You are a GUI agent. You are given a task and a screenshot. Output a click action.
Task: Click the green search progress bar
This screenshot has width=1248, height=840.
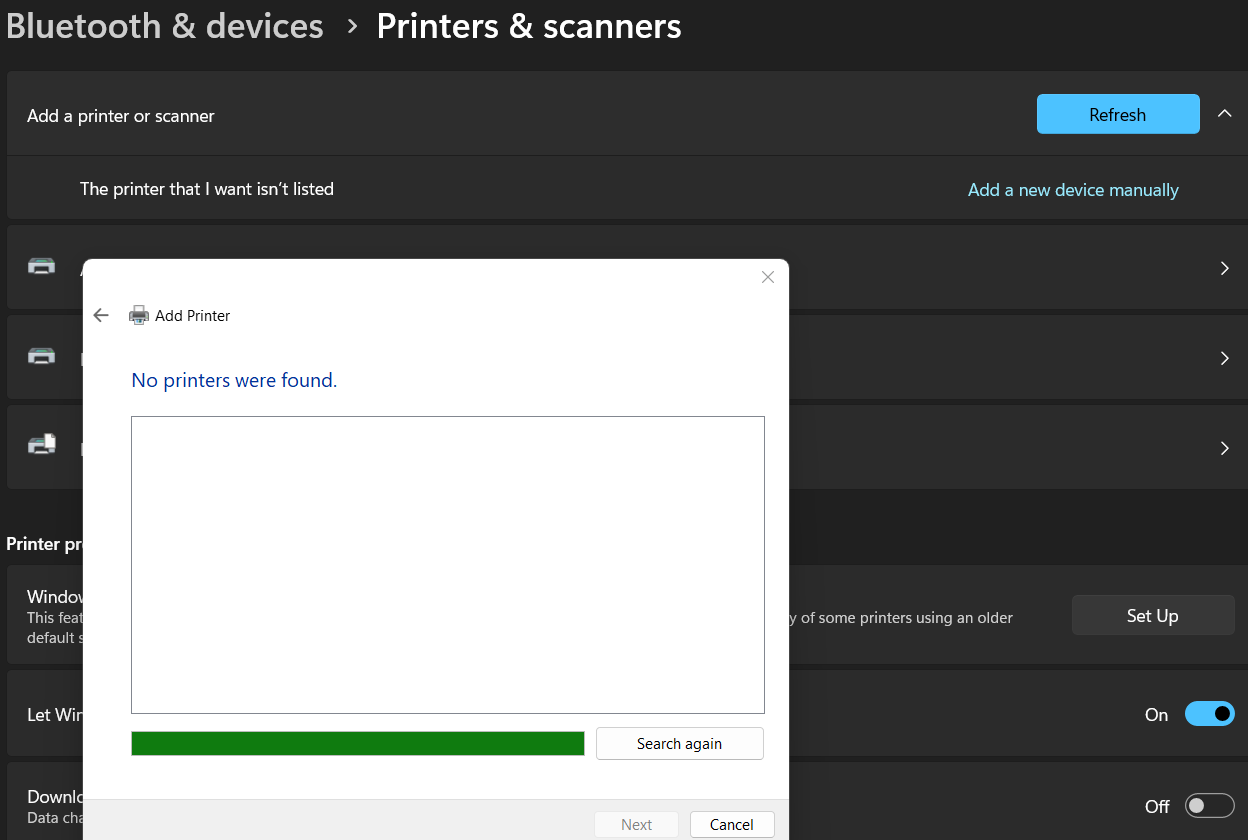358,744
